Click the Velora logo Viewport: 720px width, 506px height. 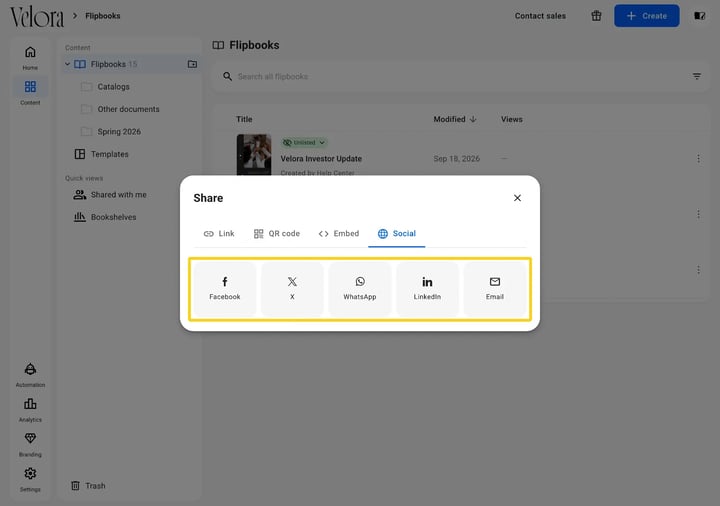click(x=37, y=17)
